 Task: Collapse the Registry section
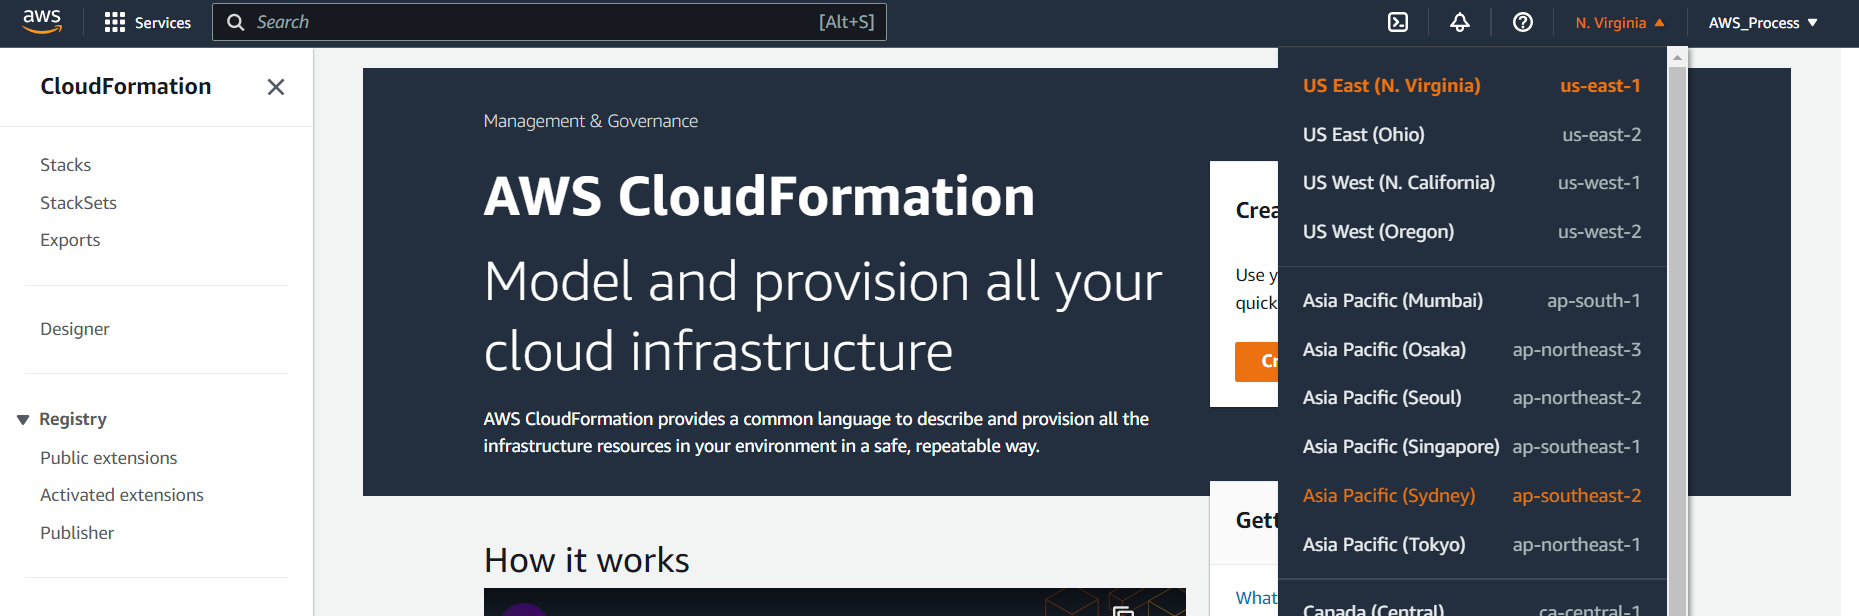coord(23,420)
